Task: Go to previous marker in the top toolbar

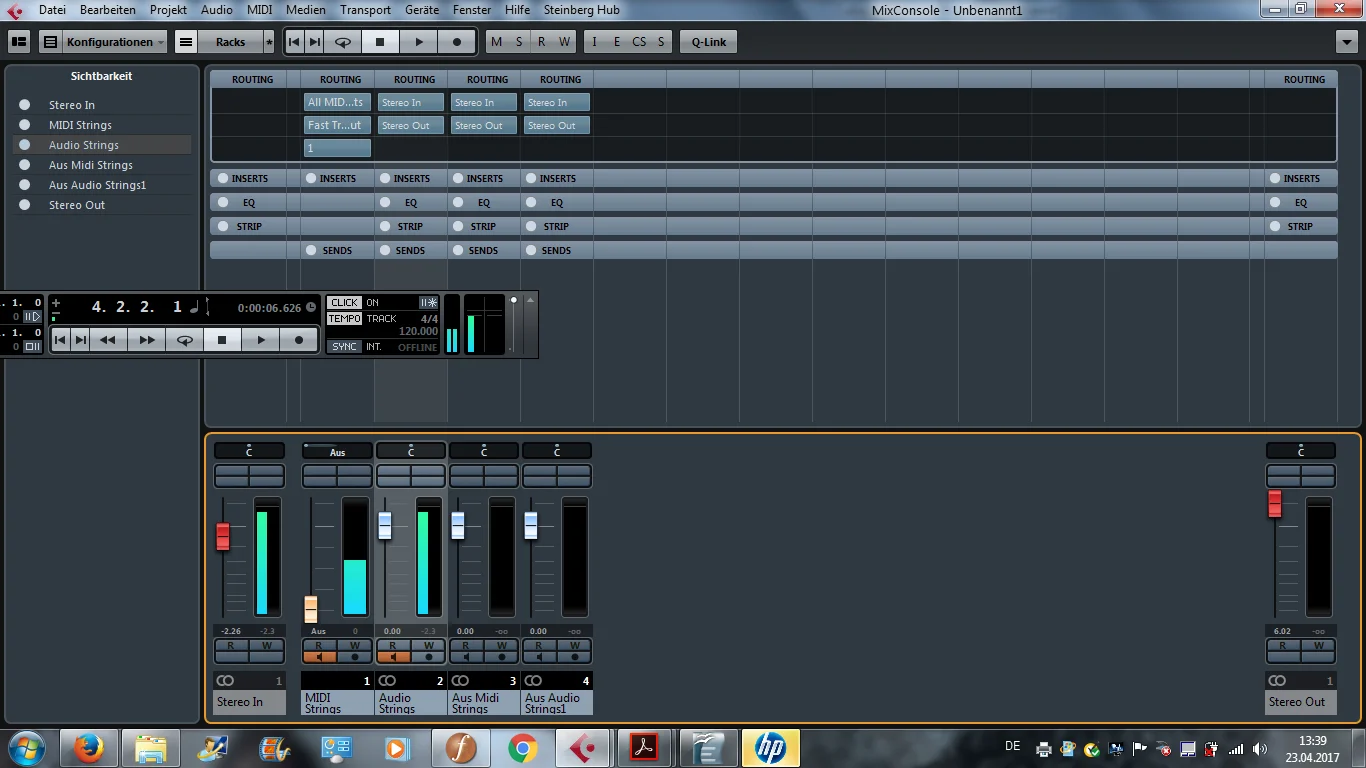Action: pyautogui.click(x=294, y=42)
